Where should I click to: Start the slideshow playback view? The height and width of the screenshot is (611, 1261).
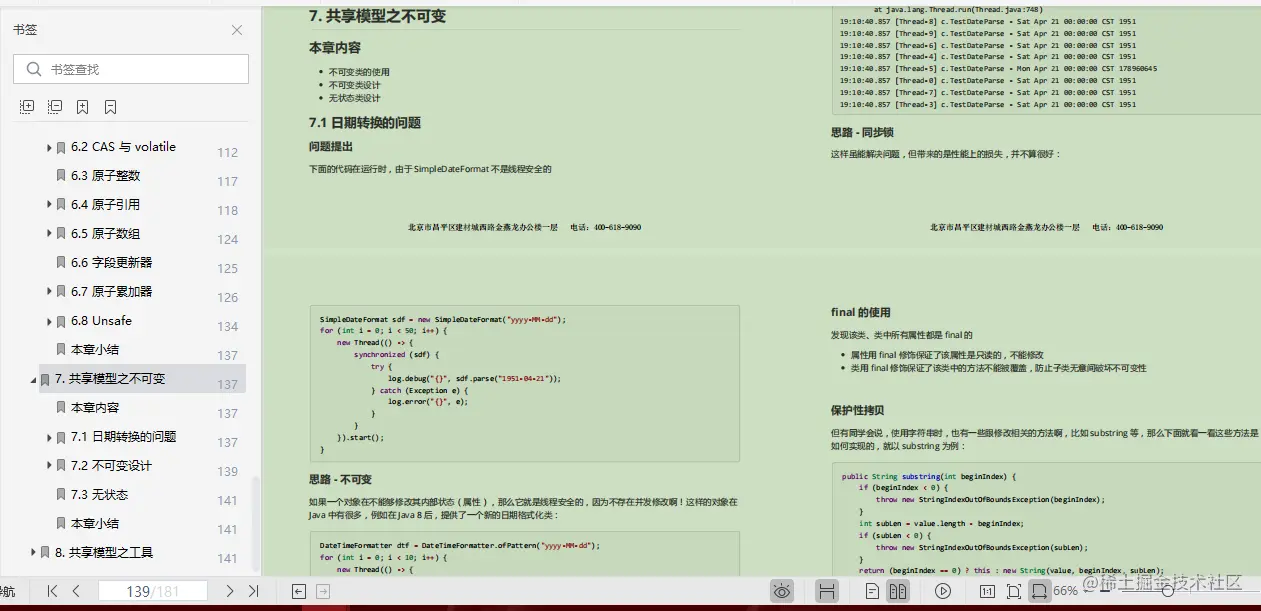click(943, 590)
